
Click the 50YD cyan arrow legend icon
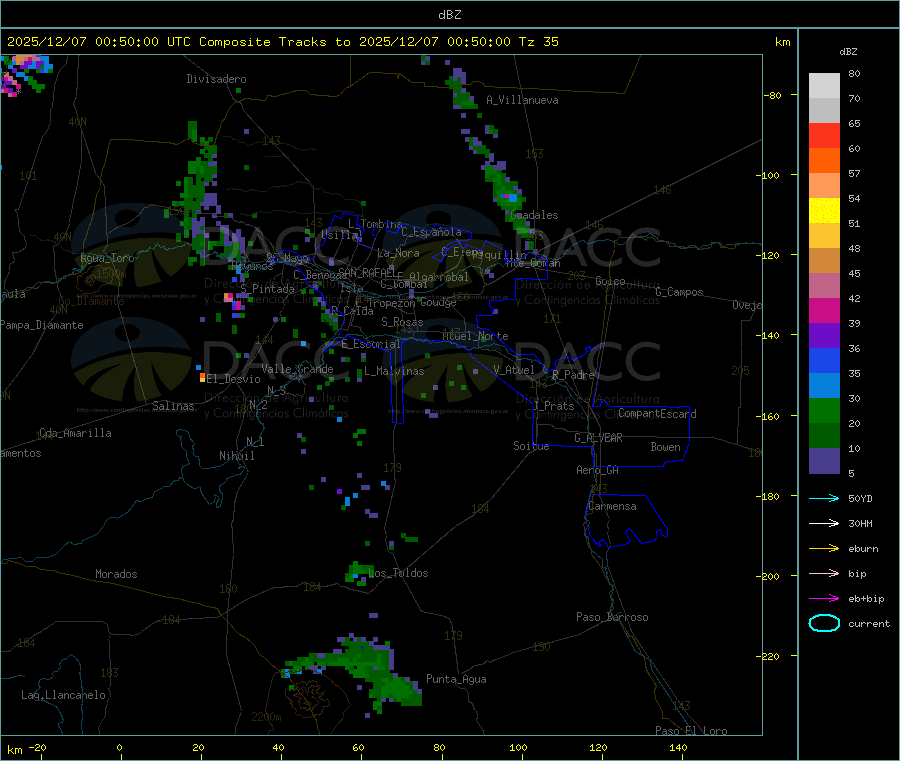(x=824, y=498)
